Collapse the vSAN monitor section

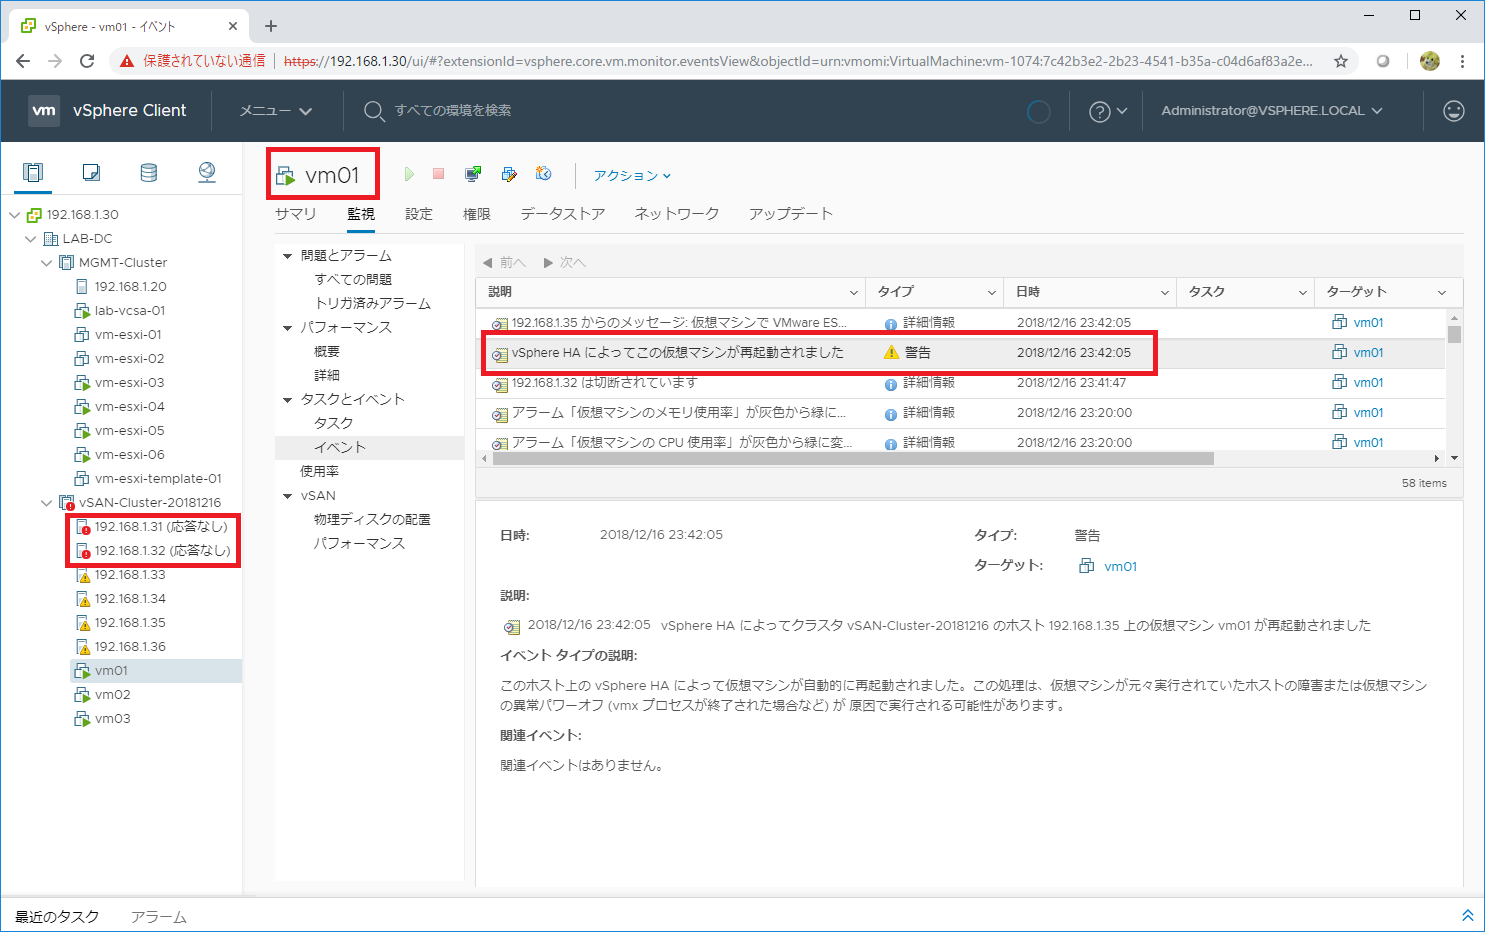click(288, 496)
